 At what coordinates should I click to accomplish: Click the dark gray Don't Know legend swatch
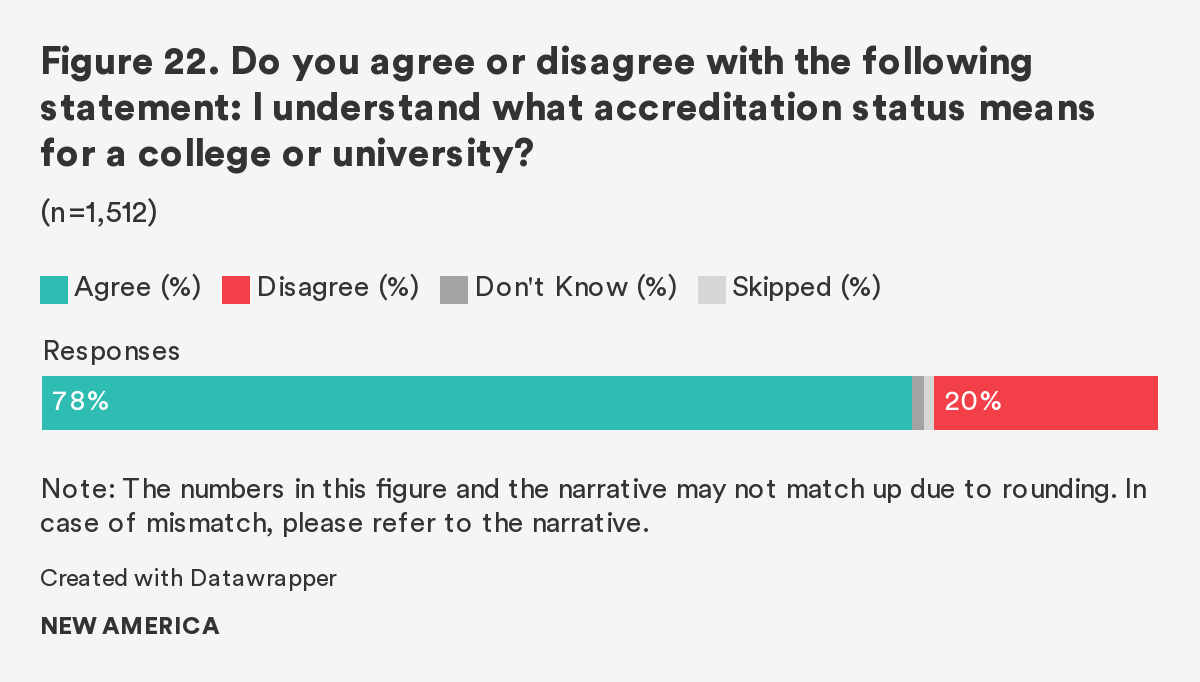(x=454, y=289)
